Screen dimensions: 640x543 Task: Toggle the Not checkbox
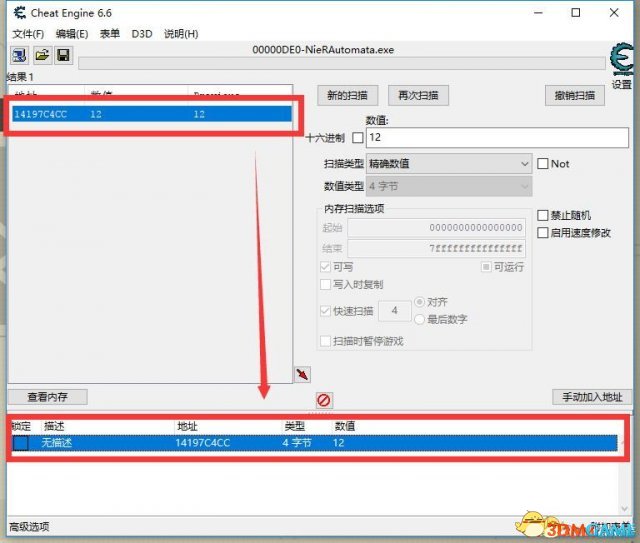(542, 164)
